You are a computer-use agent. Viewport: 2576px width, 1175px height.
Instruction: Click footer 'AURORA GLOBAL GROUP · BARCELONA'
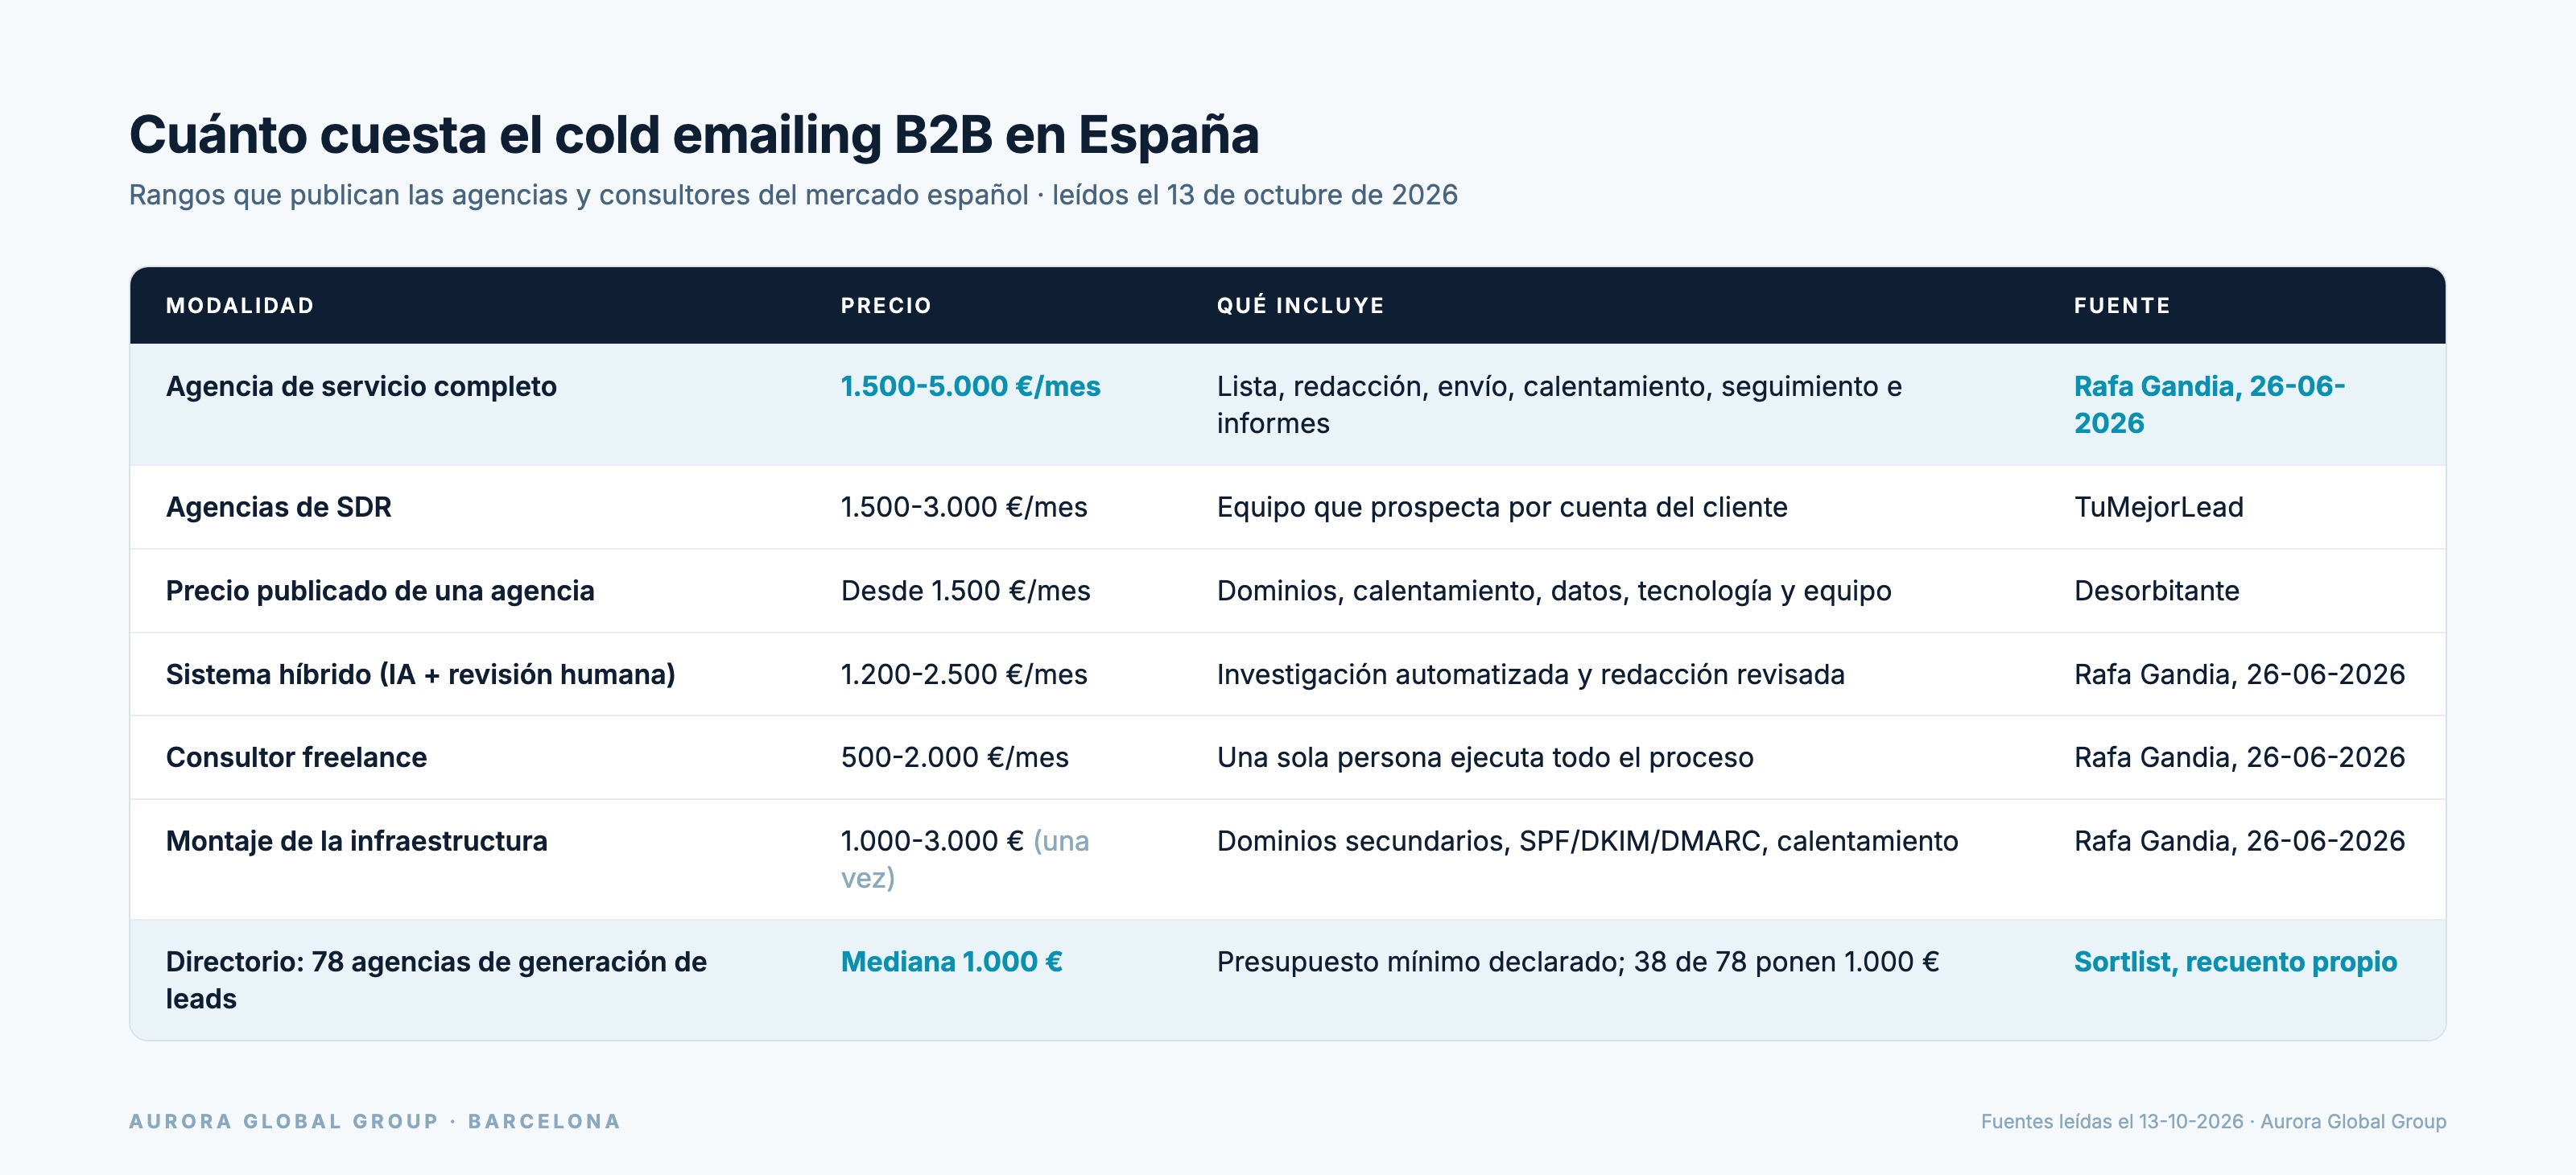click(x=374, y=1122)
